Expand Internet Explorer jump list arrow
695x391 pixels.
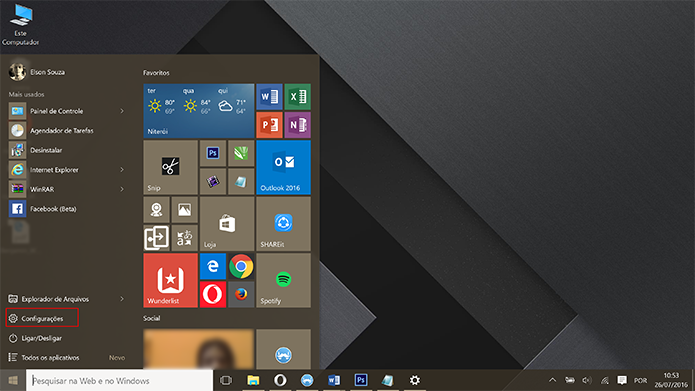click(122, 170)
